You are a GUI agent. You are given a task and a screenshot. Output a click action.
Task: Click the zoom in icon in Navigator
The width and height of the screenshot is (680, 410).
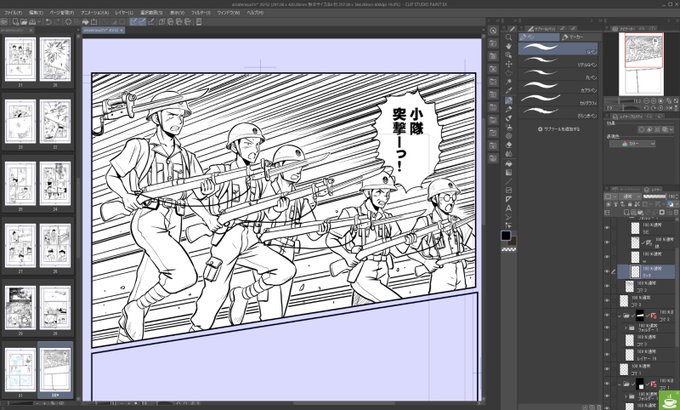click(654, 101)
